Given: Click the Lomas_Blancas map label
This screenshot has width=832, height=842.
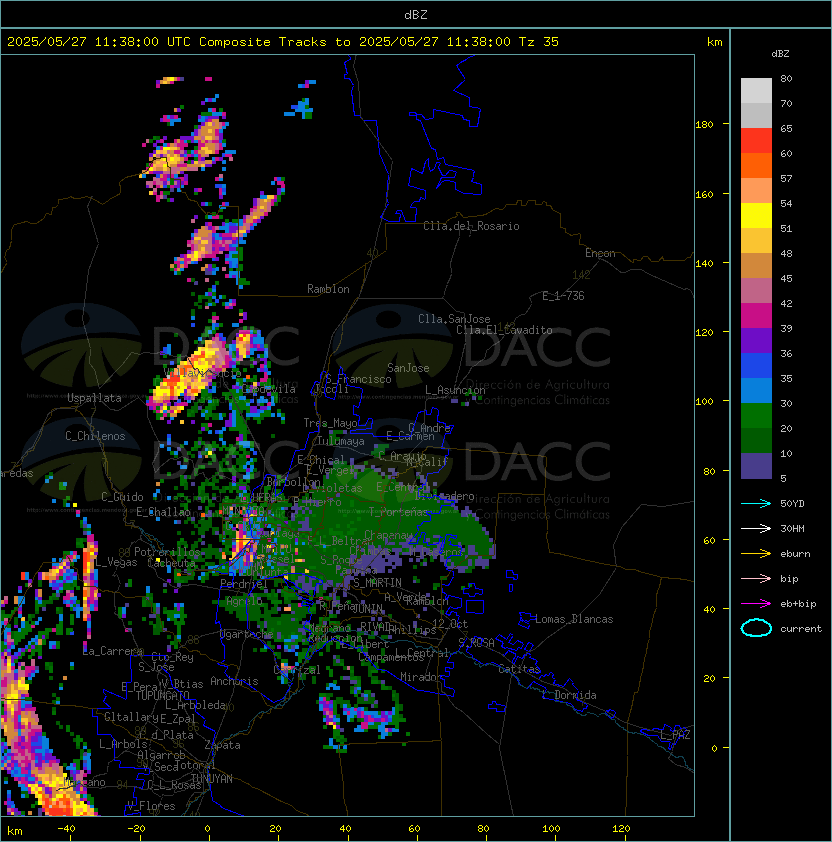Looking at the screenshot, I should click(x=574, y=619).
